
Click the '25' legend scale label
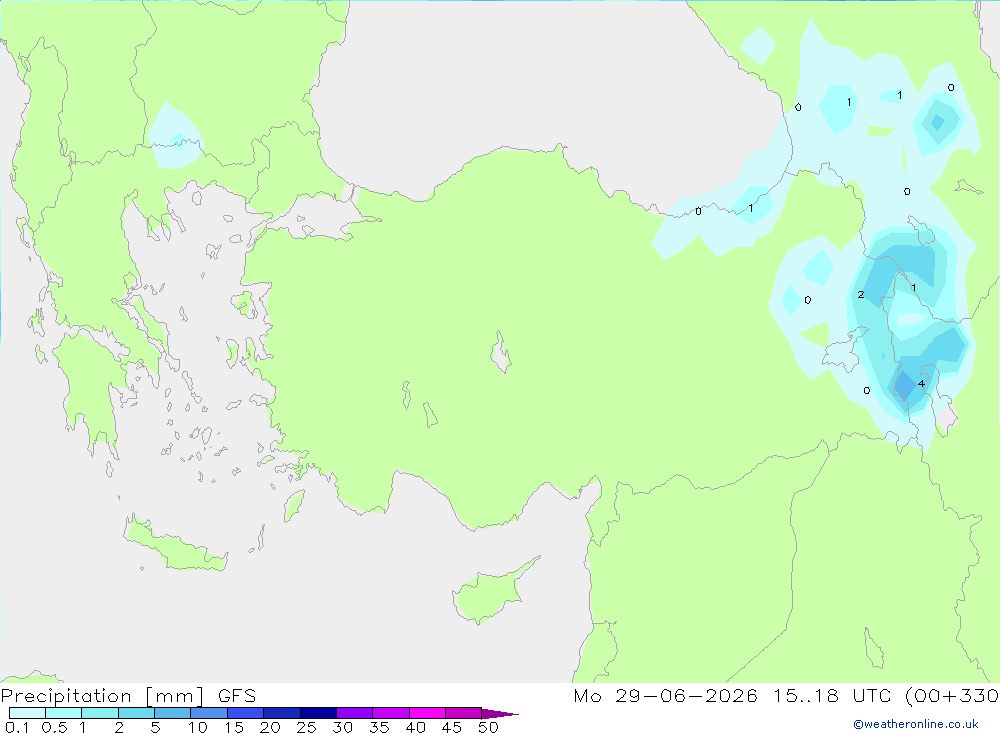[306, 727]
